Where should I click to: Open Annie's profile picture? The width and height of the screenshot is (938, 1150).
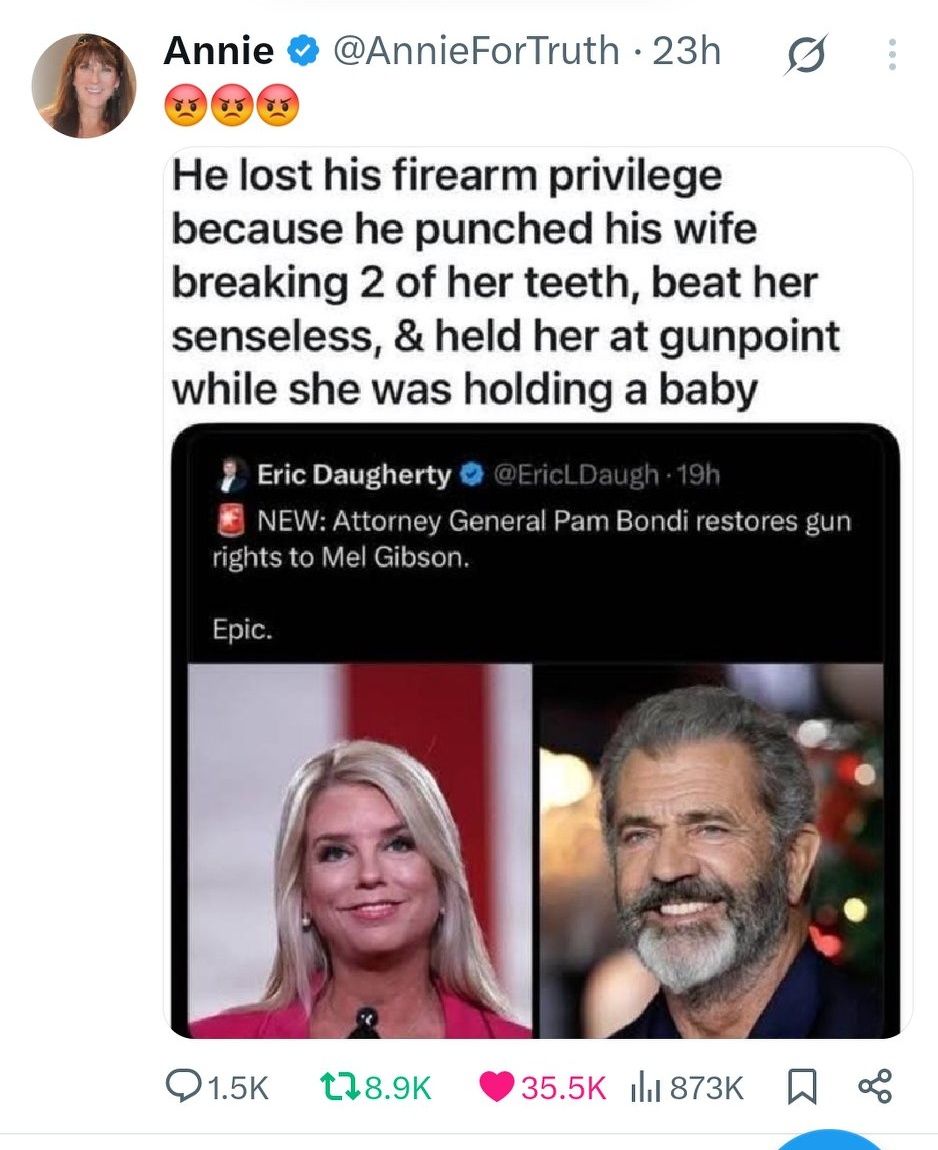pyautogui.click(x=83, y=85)
